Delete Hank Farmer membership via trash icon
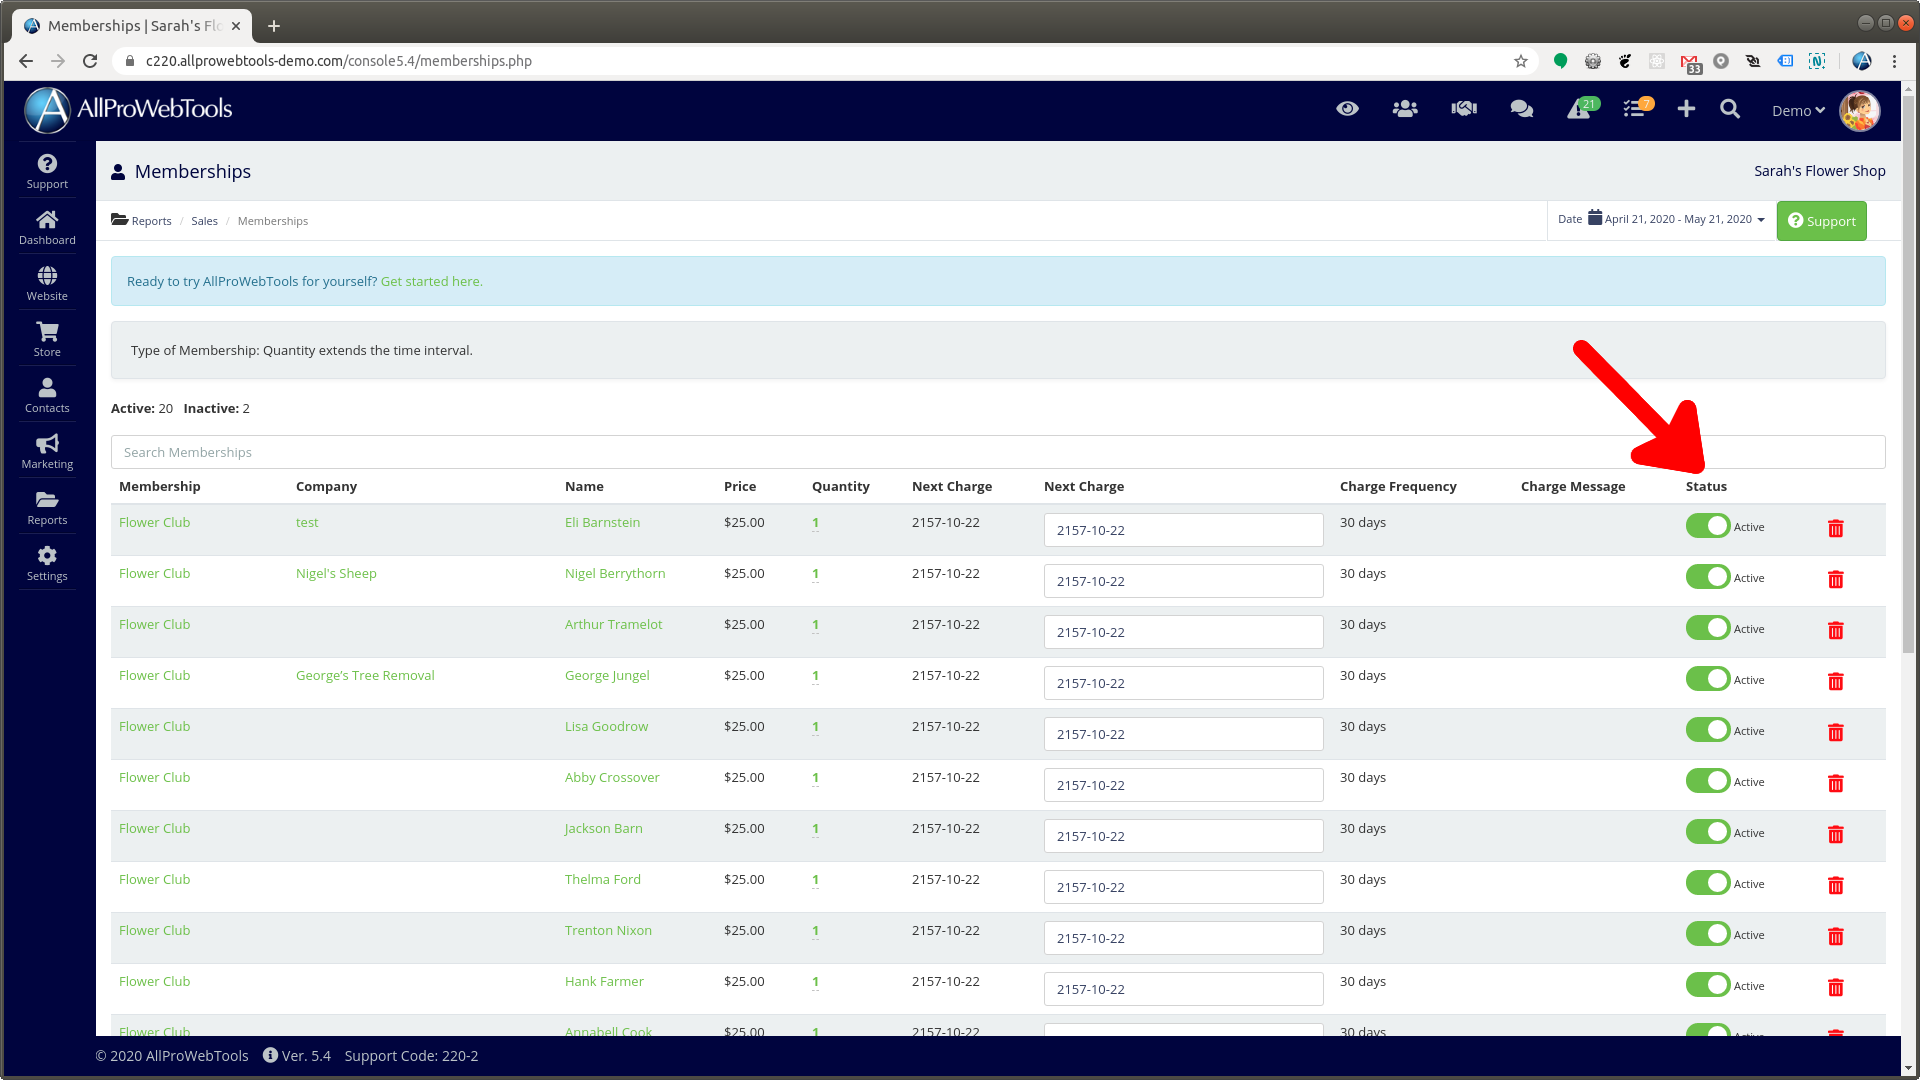The height and width of the screenshot is (1080, 1920). 1835,987
